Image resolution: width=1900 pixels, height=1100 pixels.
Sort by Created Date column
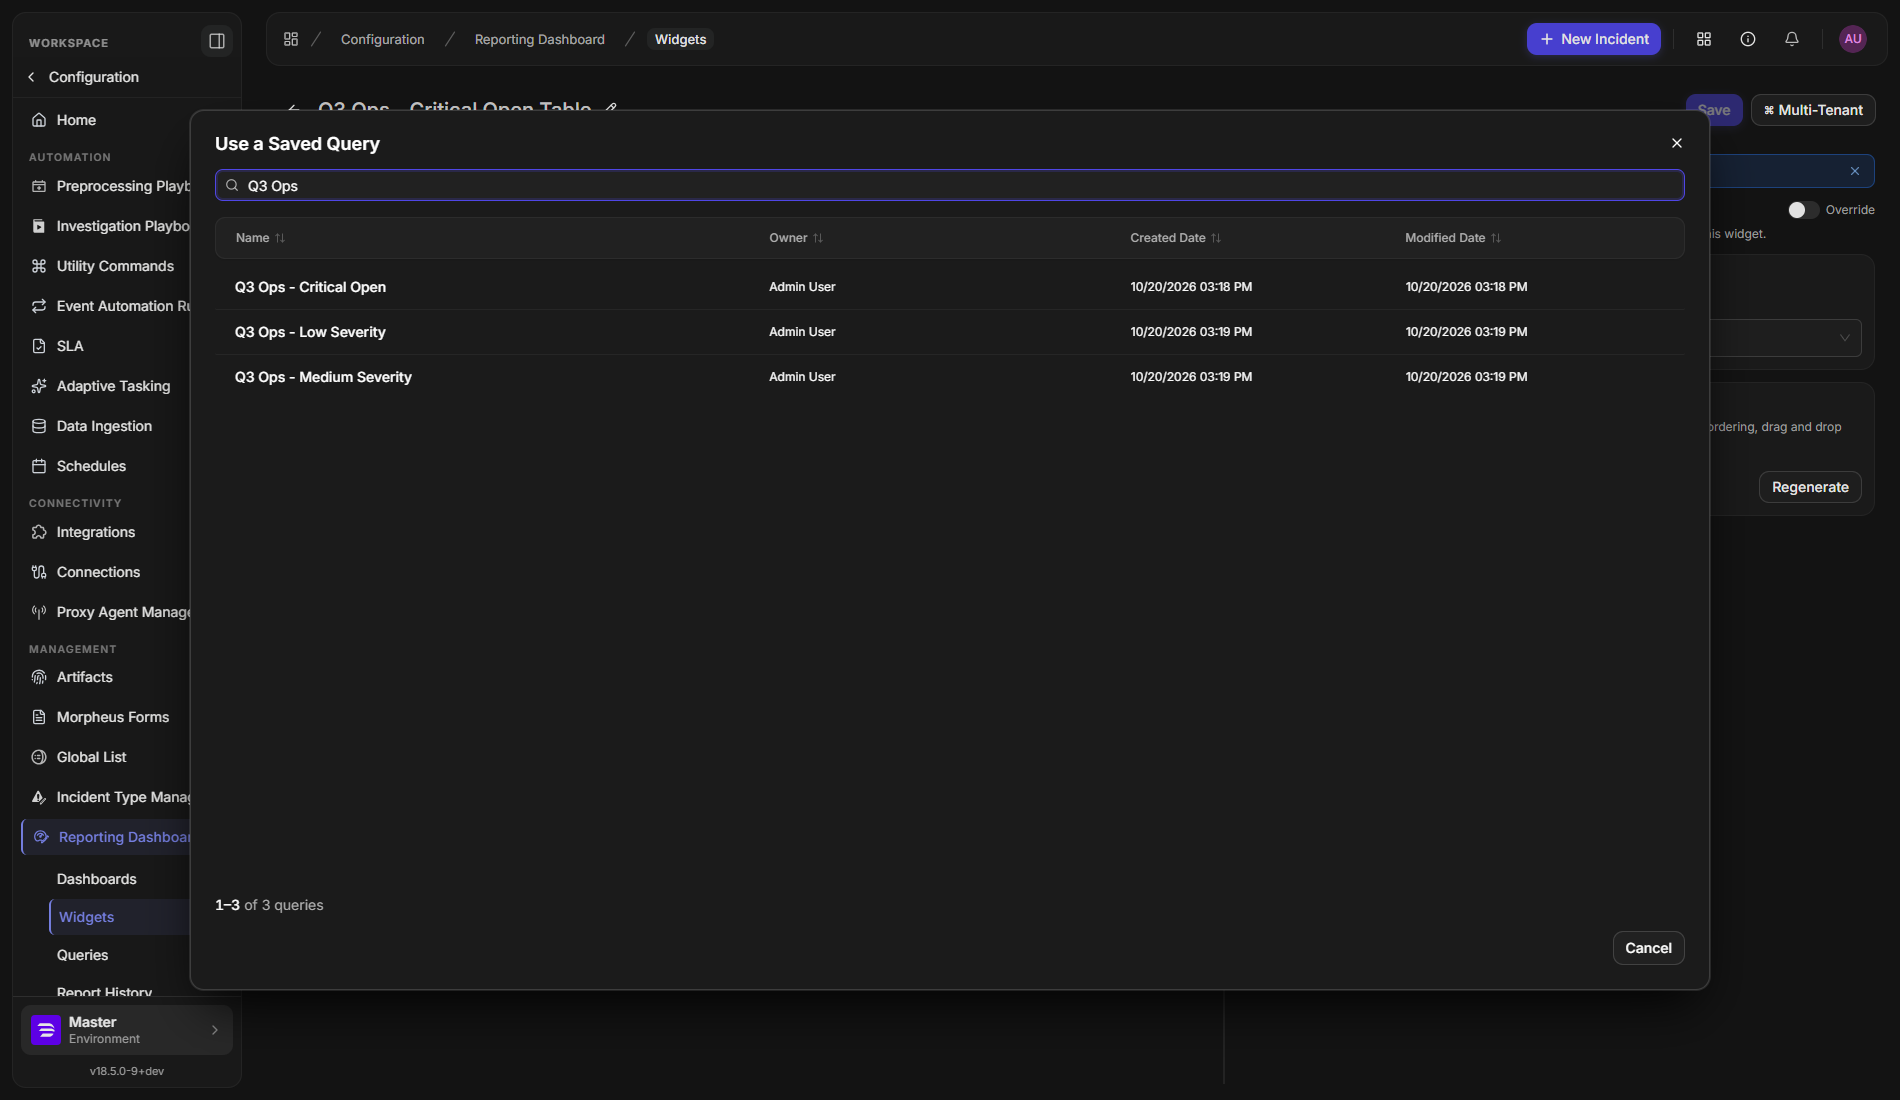(x=1175, y=238)
